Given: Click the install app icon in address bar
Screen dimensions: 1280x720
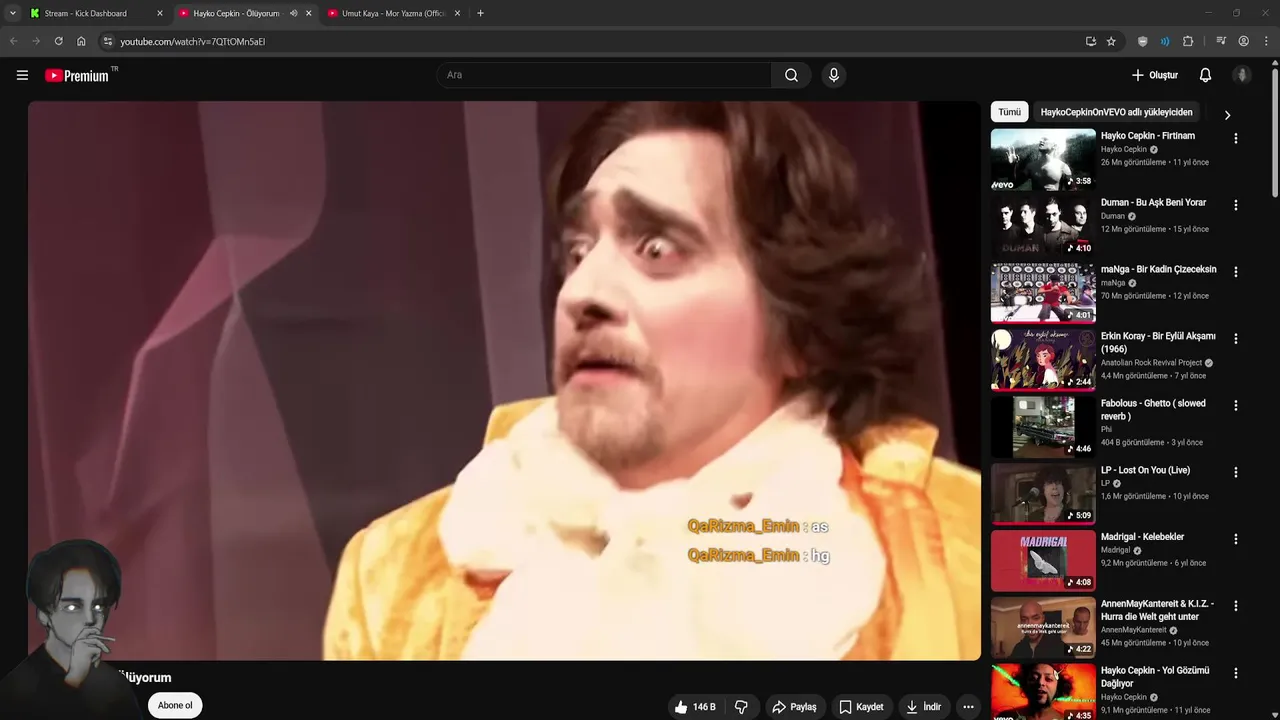Looking at the screenshot, I should point(1091,41).
